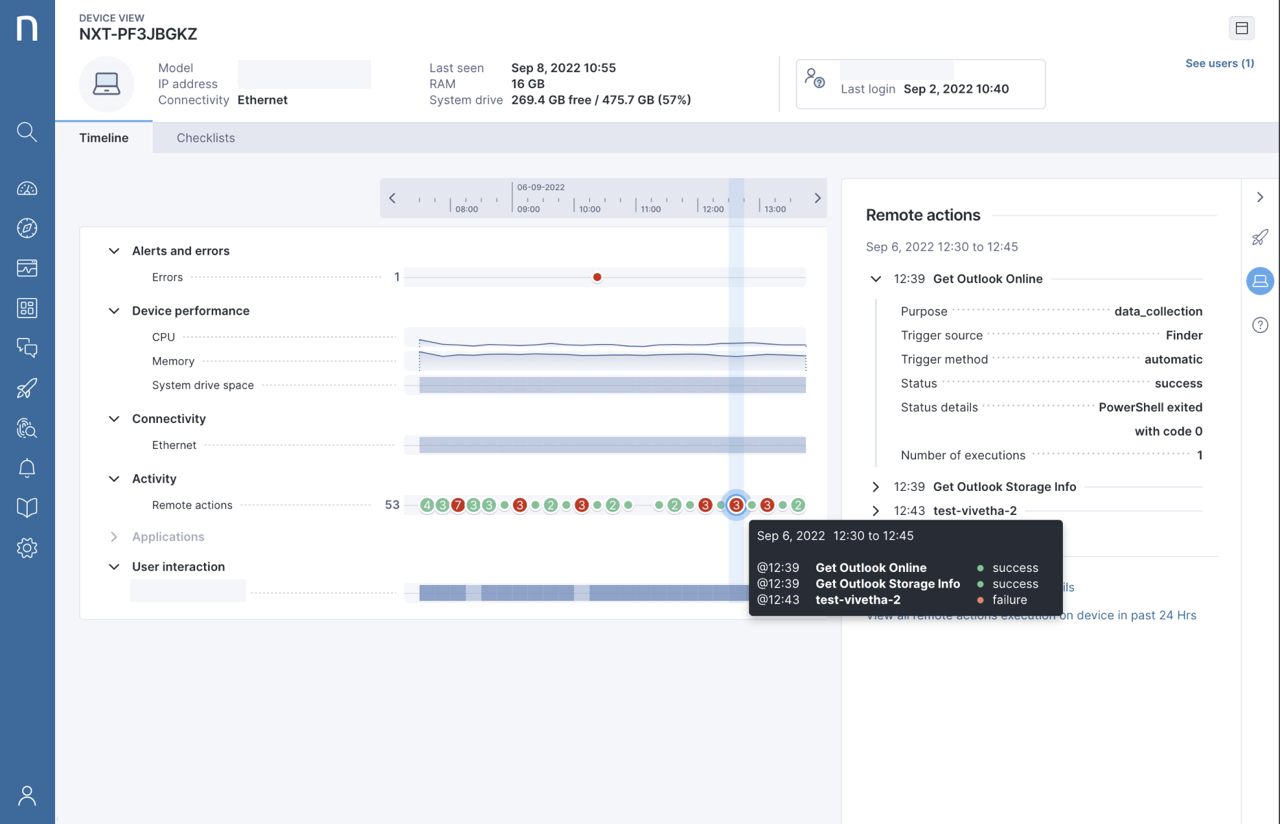Click the sidebar bell notifications icon
Screen dimensions: 1280x824
(27, 468)
